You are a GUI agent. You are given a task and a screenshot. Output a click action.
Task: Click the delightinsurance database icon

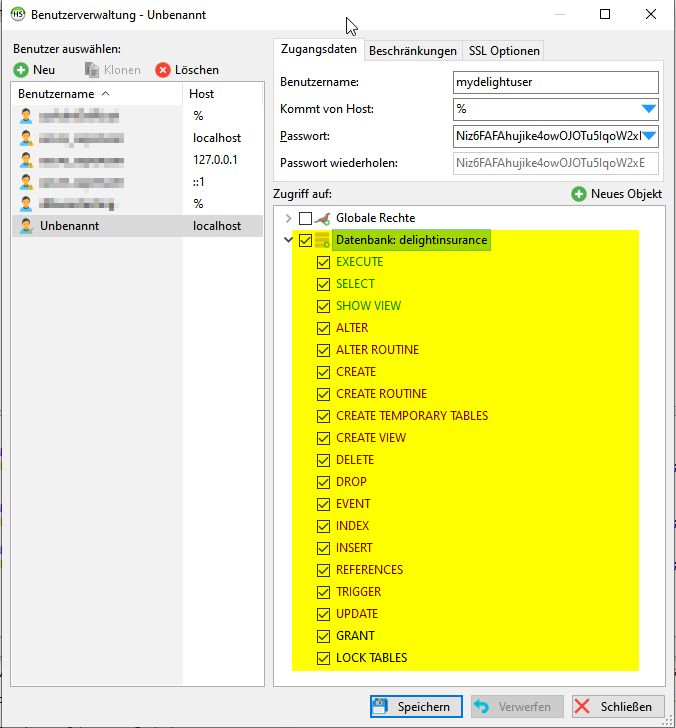(x=322, y=240)
